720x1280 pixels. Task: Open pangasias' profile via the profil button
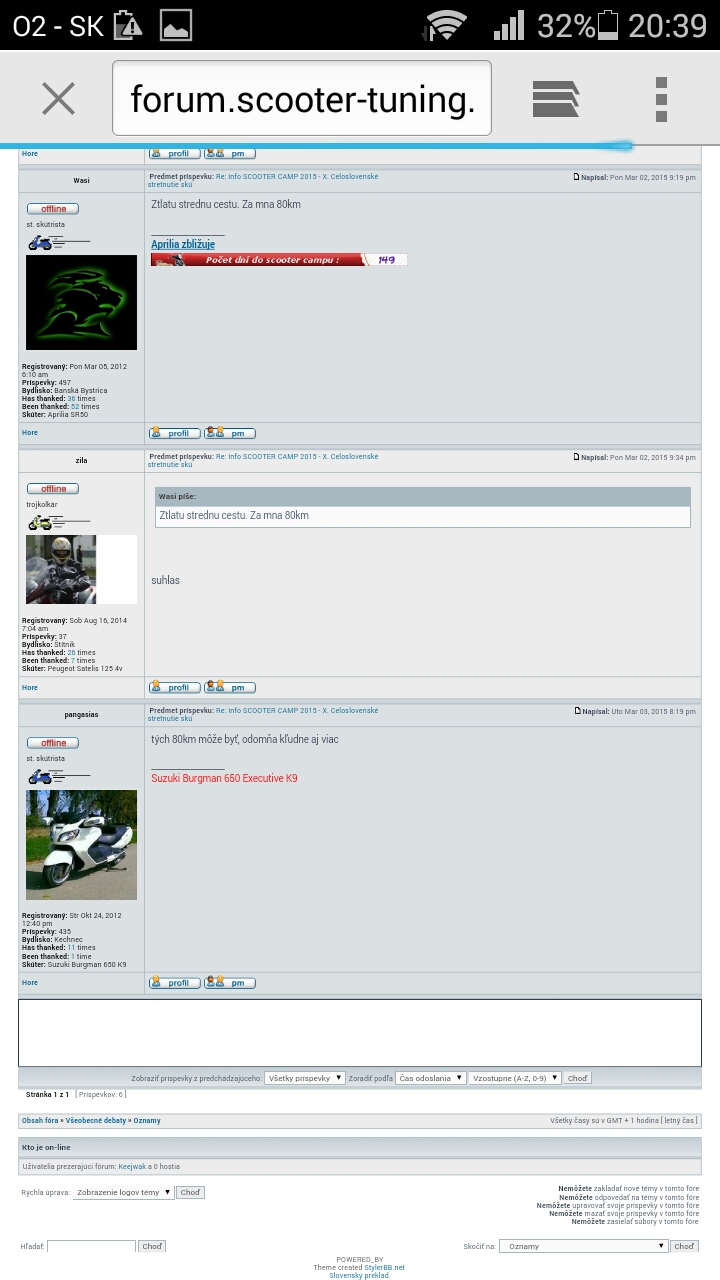pyautogui.click(x=174, y=982)
